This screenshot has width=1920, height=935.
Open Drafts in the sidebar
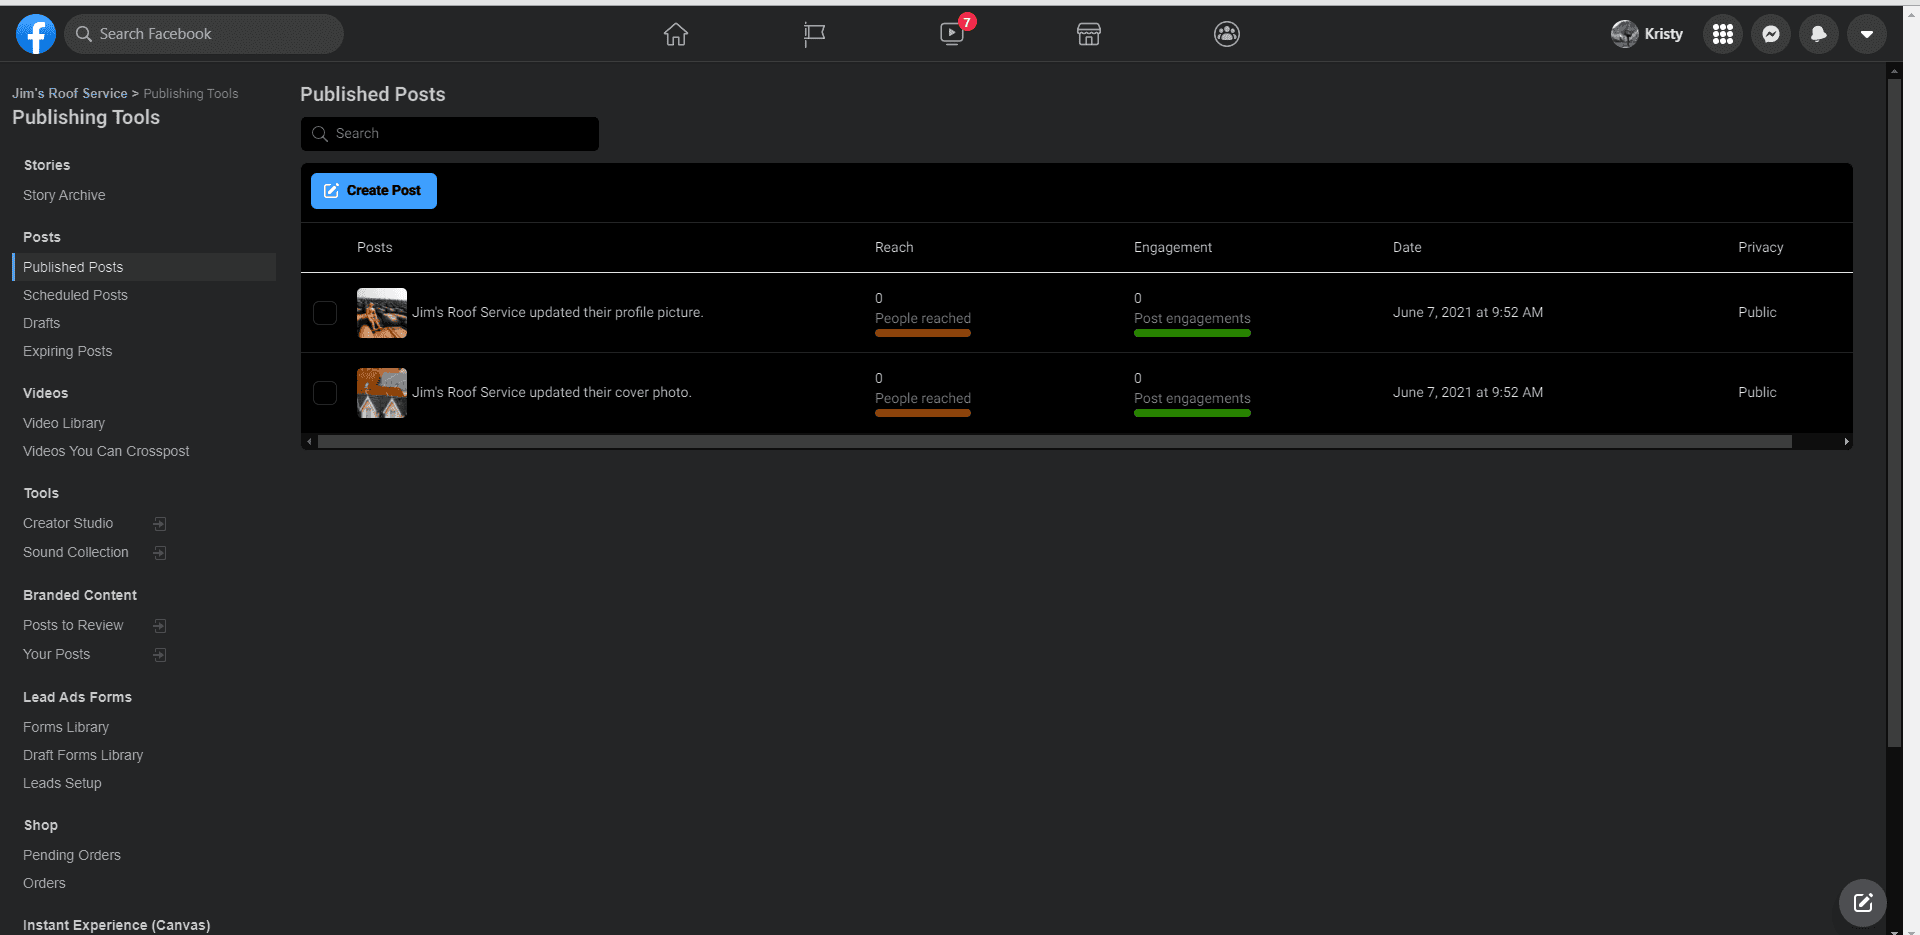pyautogui.click(x=41, y=323)
